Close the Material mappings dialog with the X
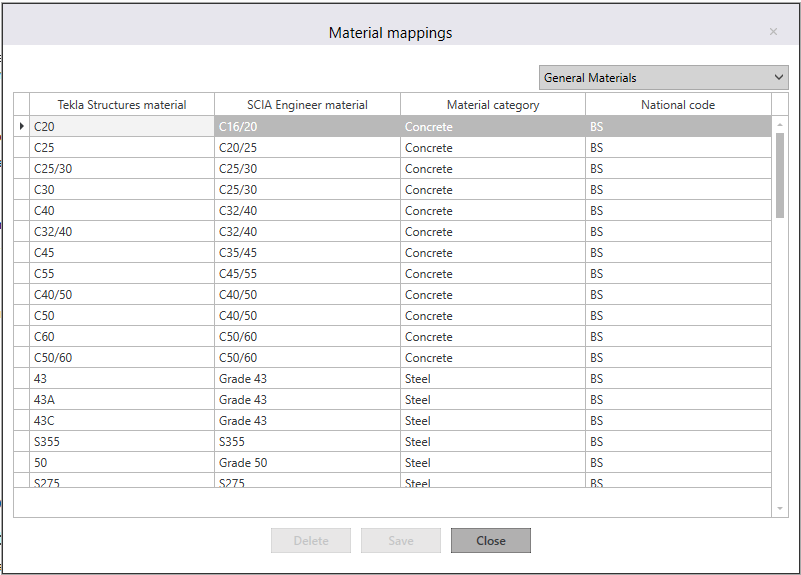The width and height of the screenshot is (801, 575). click(773, 32)
